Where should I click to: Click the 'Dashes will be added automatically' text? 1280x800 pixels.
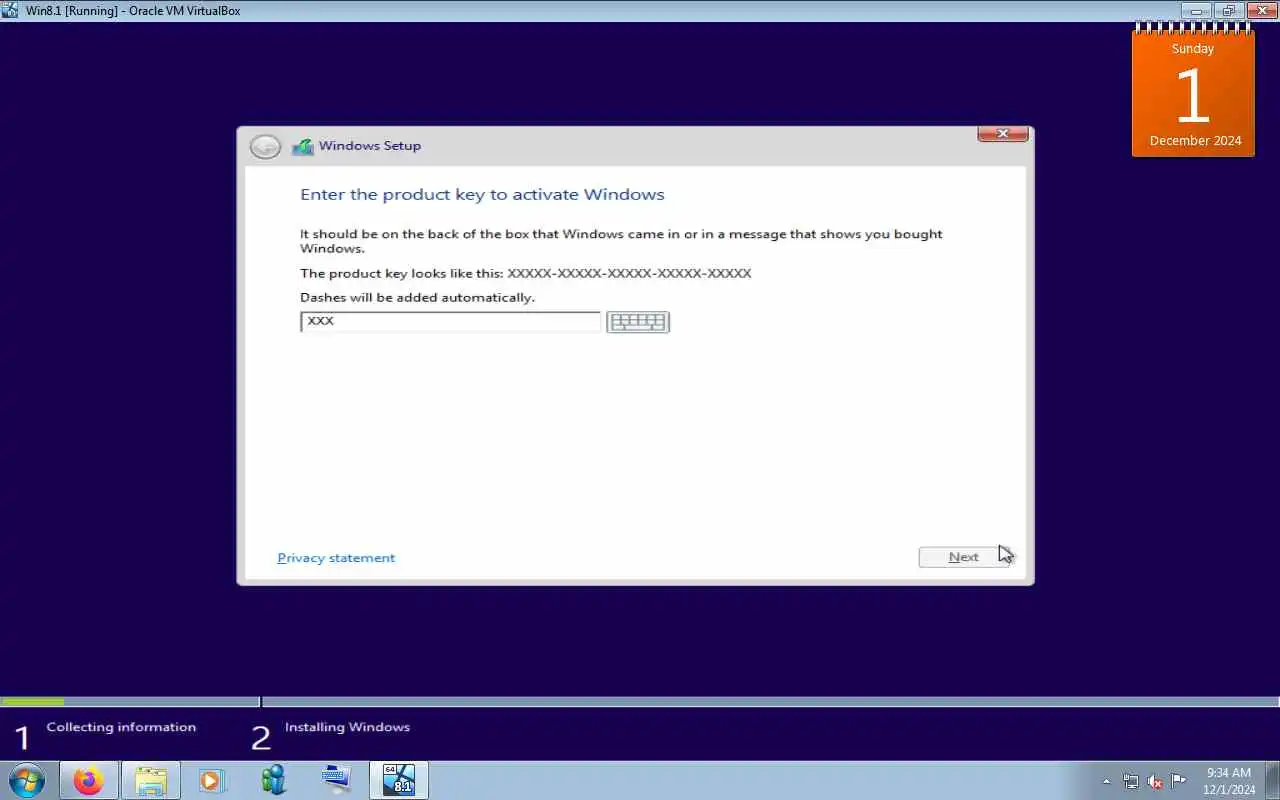[417, 297]
